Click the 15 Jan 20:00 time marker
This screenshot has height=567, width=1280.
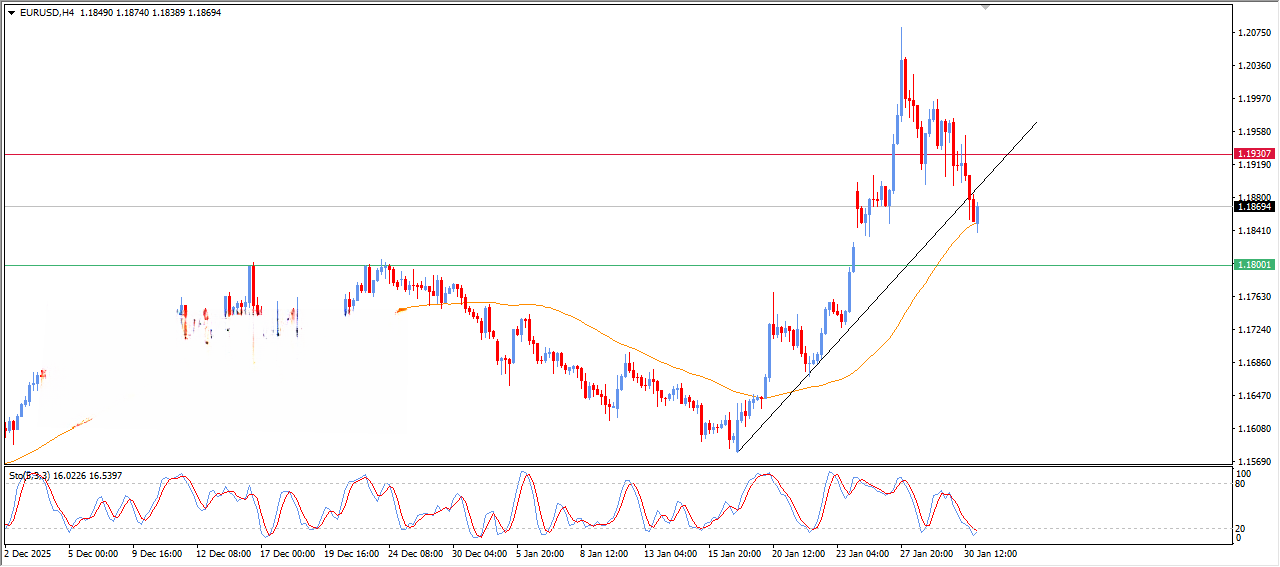tap(735, 553)
